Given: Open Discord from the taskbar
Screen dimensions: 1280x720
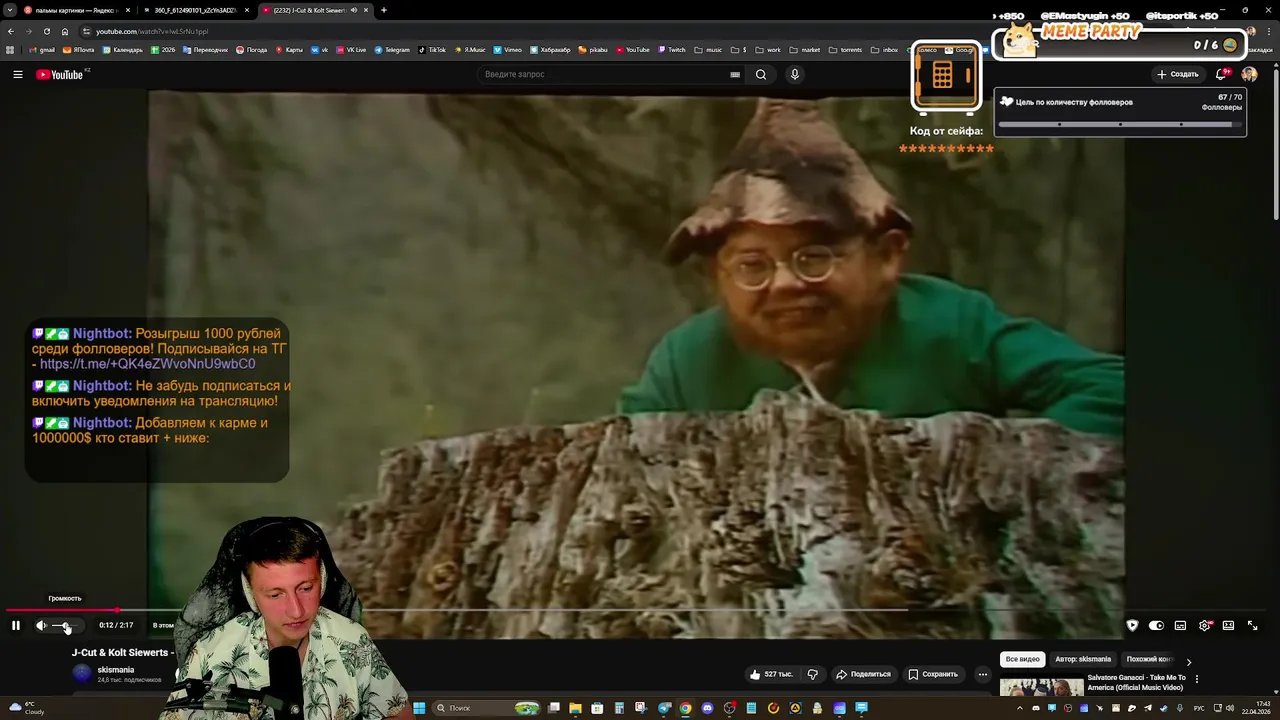Looking at the screenshot, I should click(707, 708).
